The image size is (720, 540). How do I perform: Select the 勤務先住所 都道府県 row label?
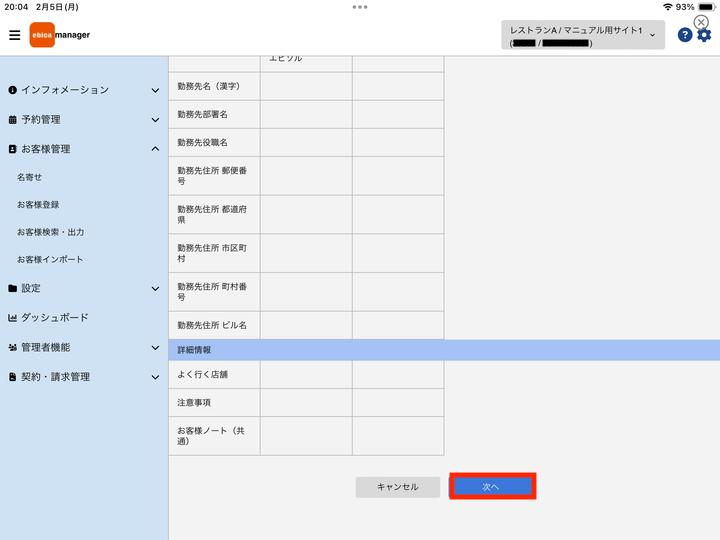point(212,214)
